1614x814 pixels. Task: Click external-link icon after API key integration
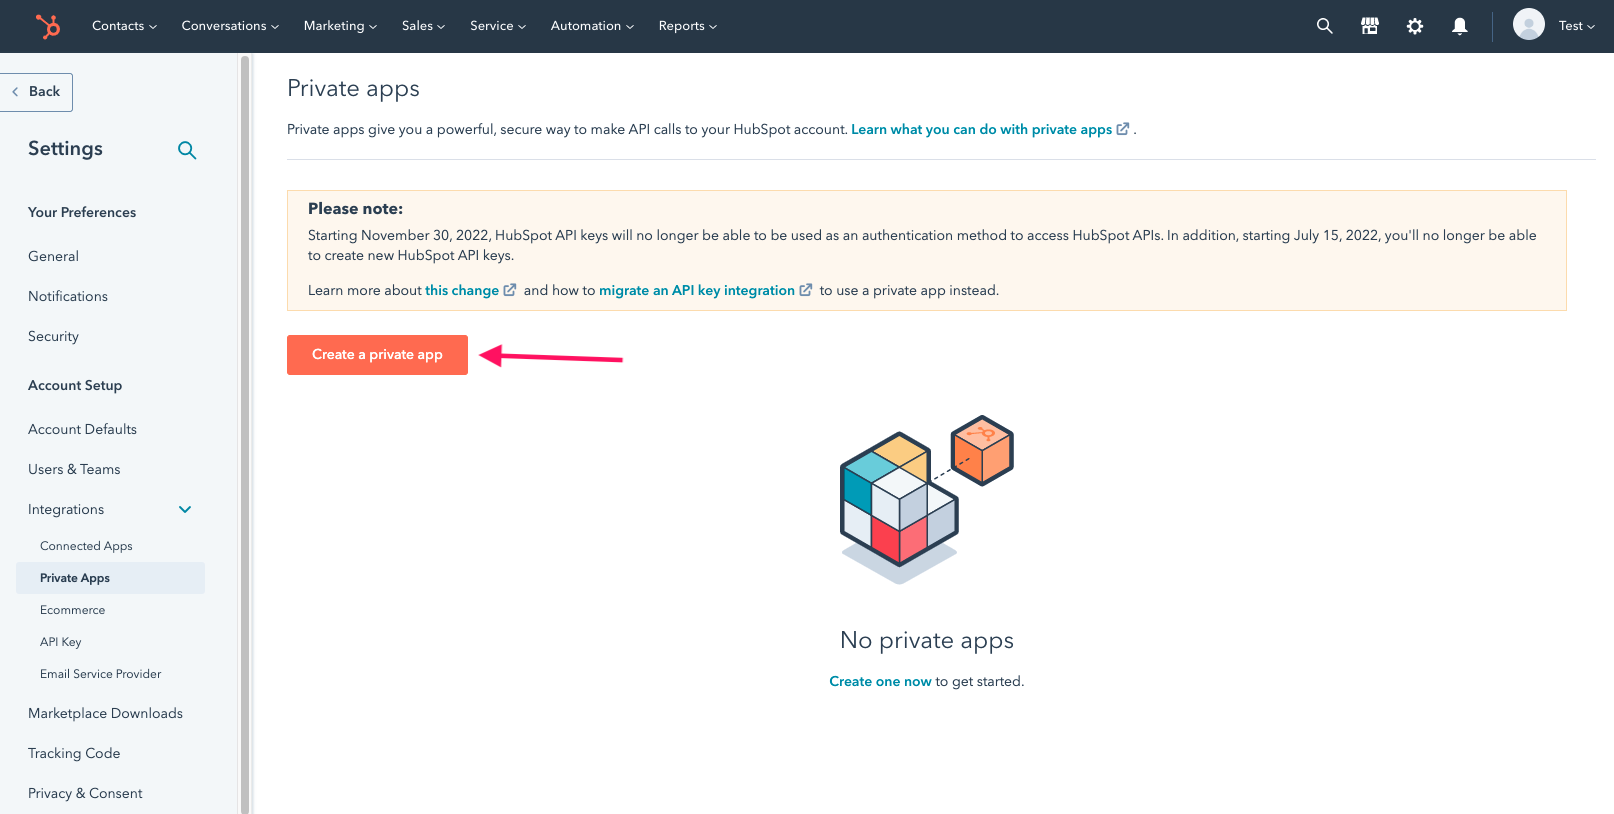pyautogui.click(x=806, y=290)
